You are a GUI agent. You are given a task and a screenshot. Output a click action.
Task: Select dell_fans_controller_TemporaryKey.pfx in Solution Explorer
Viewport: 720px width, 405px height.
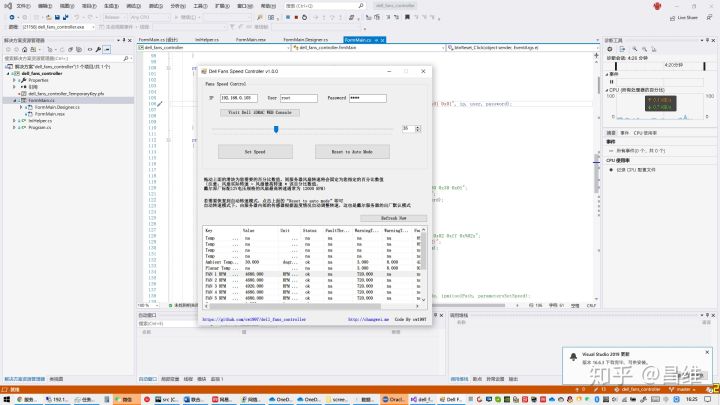(66, 94)
